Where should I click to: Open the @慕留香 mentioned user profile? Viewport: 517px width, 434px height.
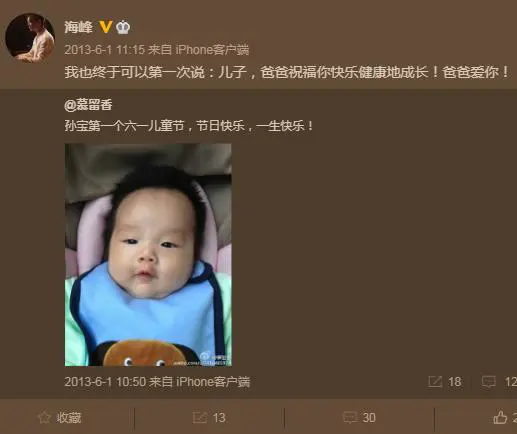tap(88, 105)
